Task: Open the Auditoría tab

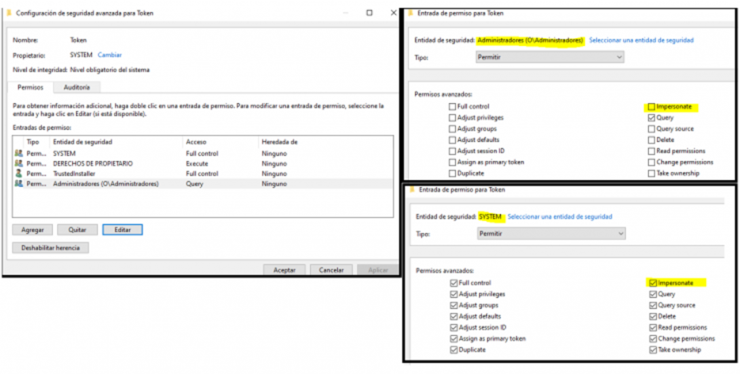Action: point(76,87)
